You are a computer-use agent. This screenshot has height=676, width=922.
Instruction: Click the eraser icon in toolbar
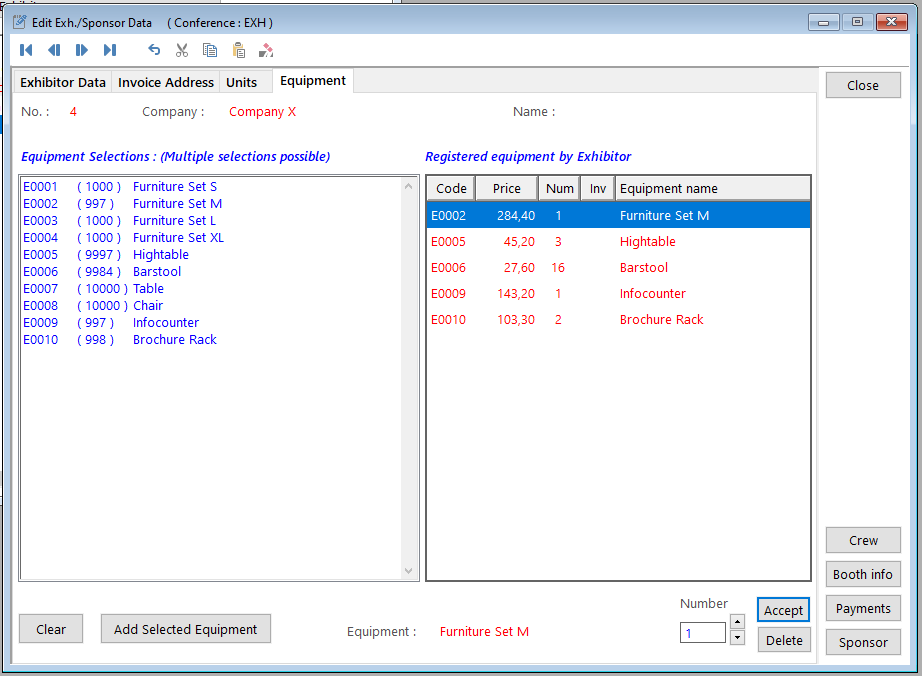[266, 50]
